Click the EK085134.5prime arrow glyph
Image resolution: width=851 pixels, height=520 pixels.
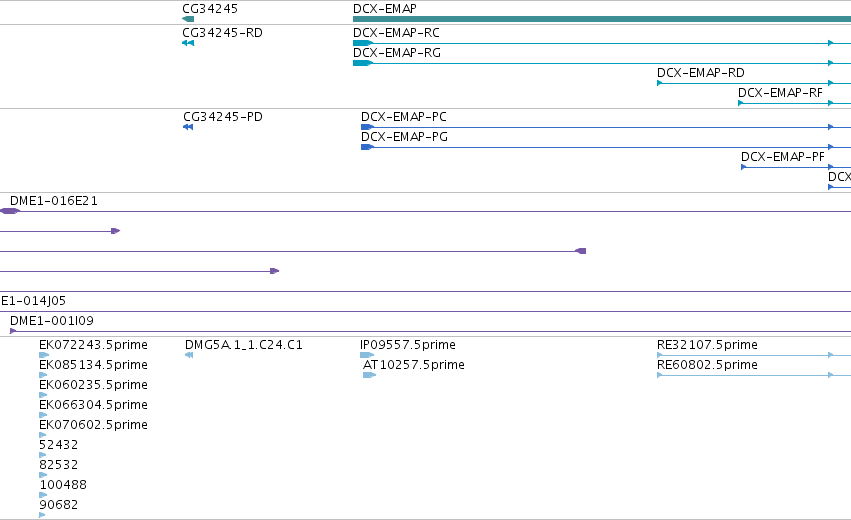43,375
